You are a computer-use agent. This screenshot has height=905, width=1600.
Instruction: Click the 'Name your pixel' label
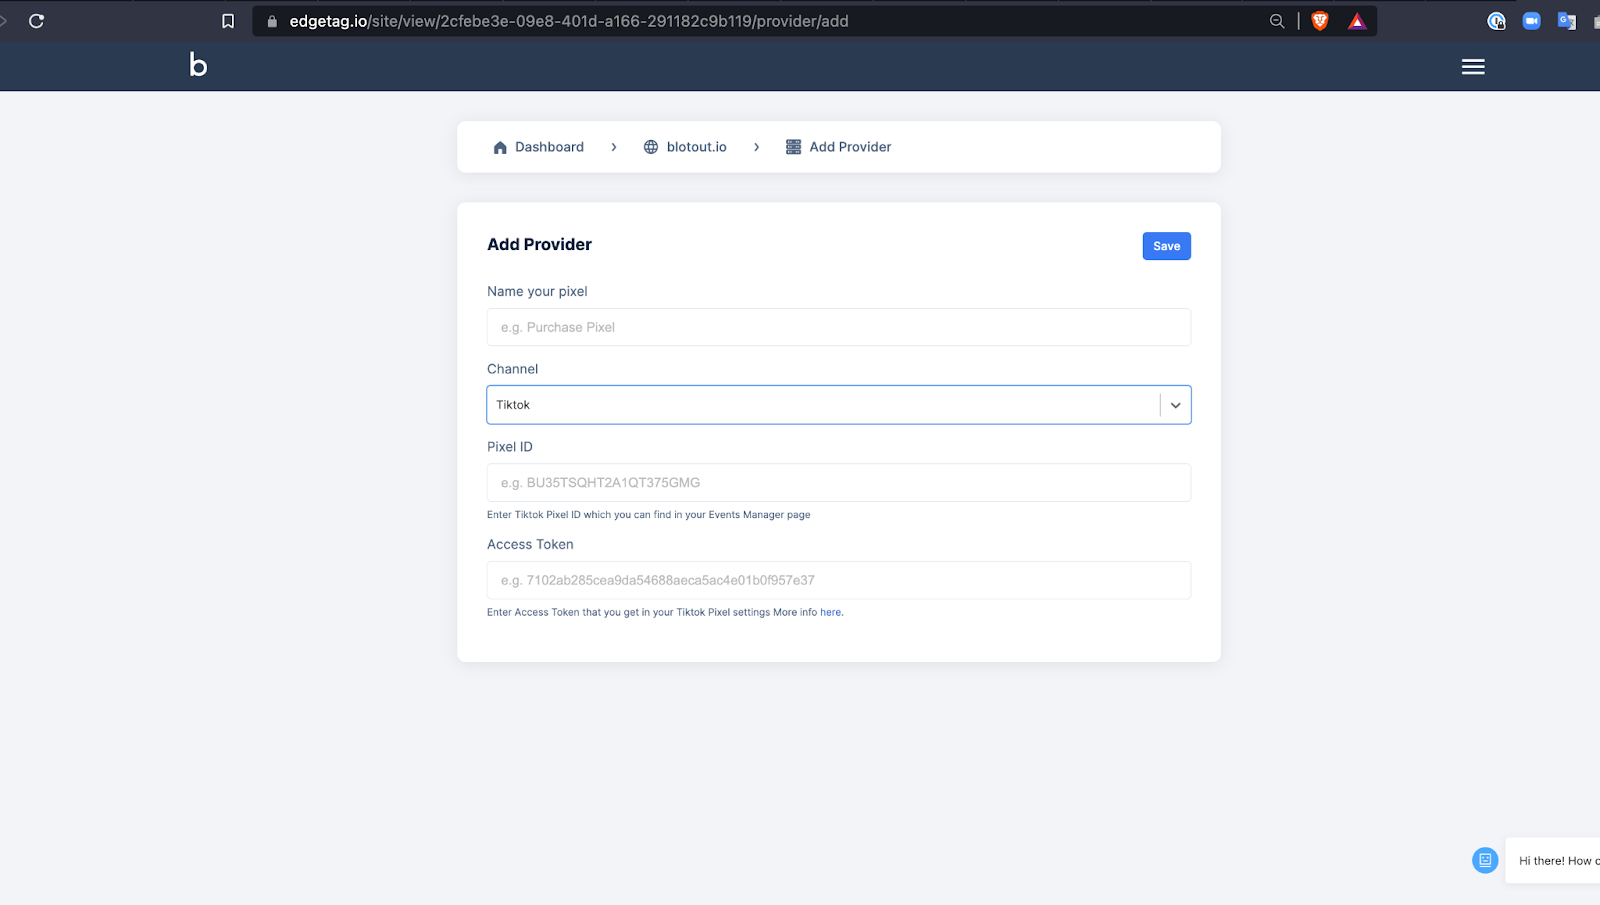coord(537,291)
